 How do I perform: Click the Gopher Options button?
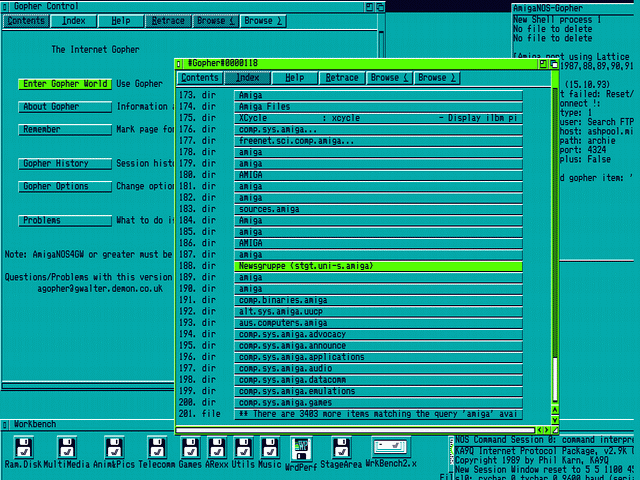coord(64,186)
